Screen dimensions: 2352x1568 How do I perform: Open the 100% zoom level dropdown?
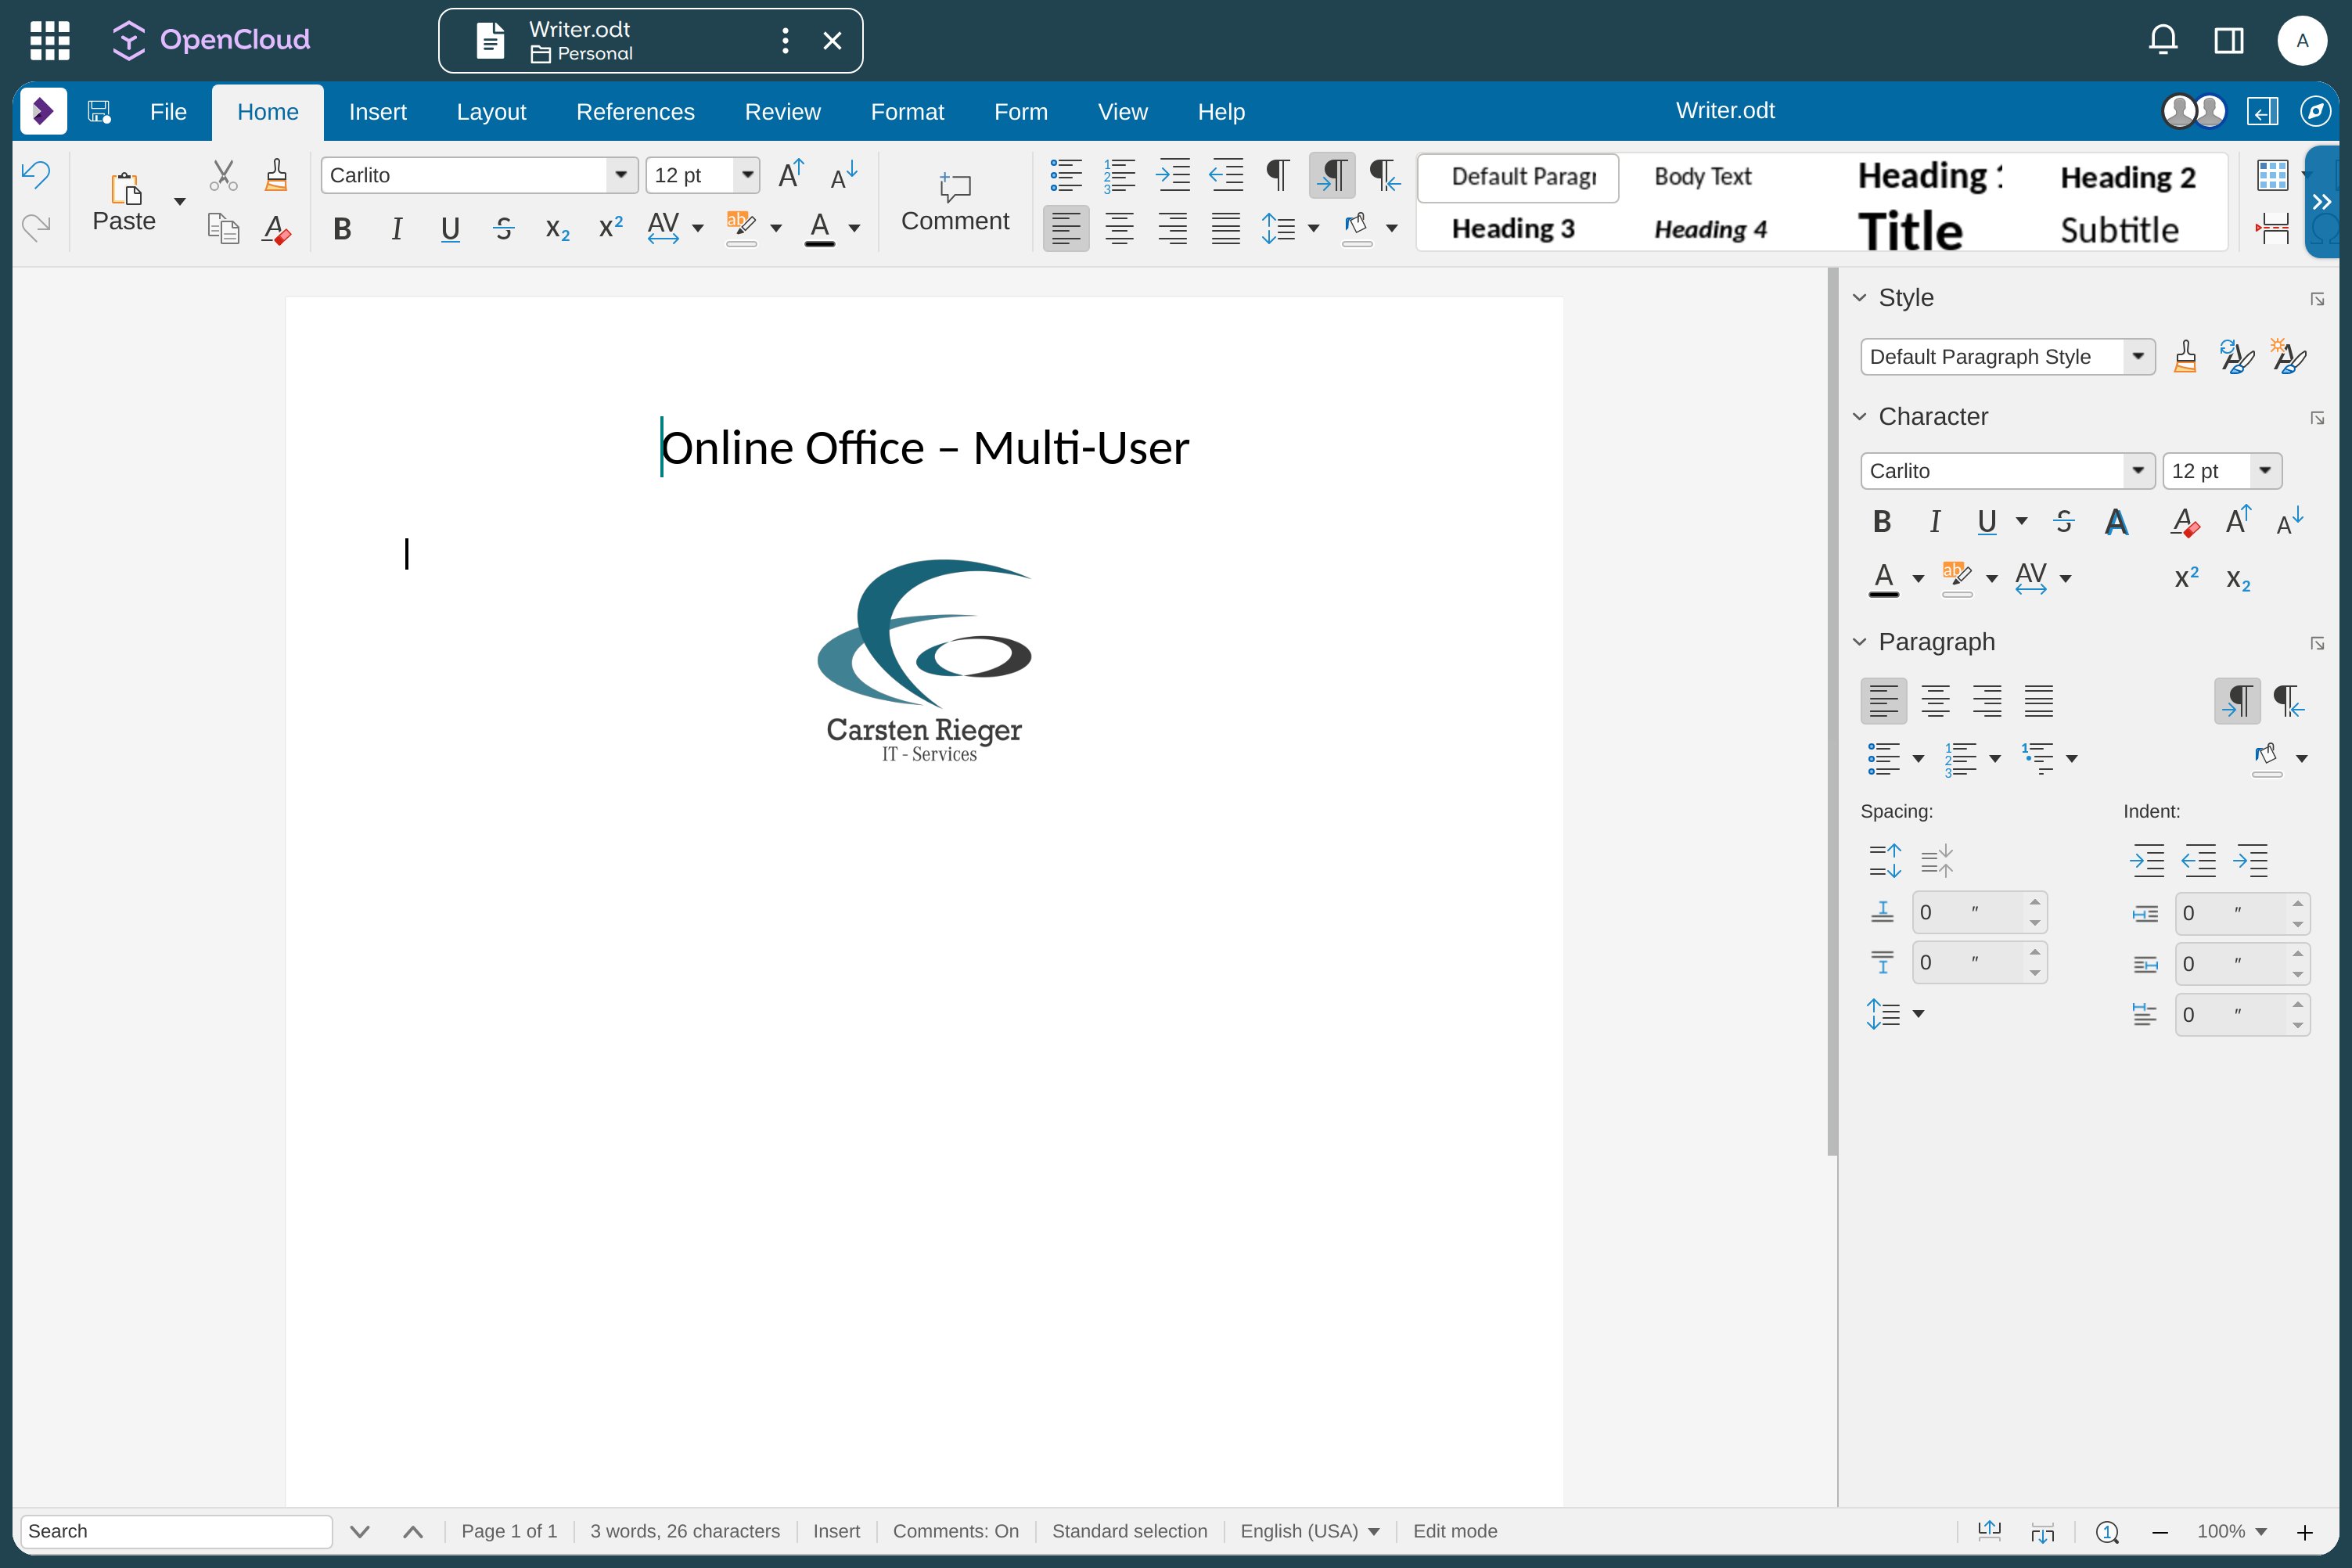pos(2231,1531)
